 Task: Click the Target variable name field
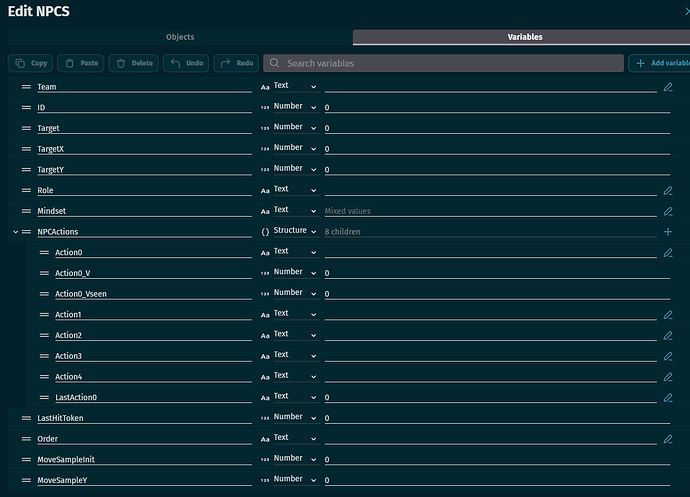click(x=144, y=128)
